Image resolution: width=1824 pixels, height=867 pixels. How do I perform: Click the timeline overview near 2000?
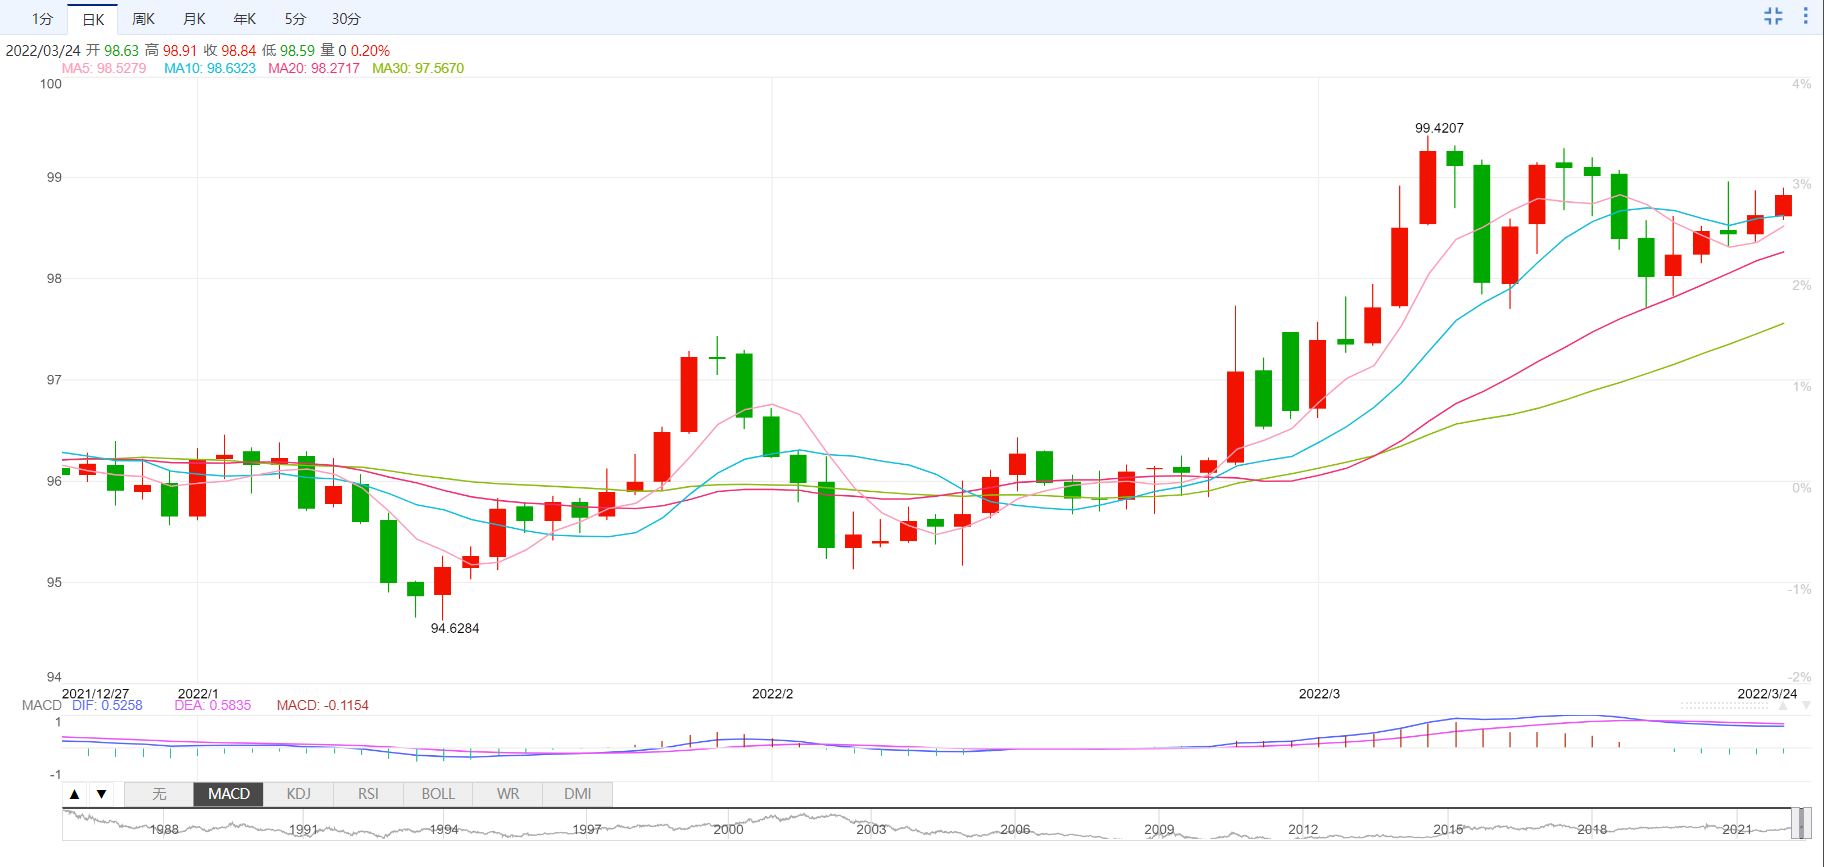(728, 829)
